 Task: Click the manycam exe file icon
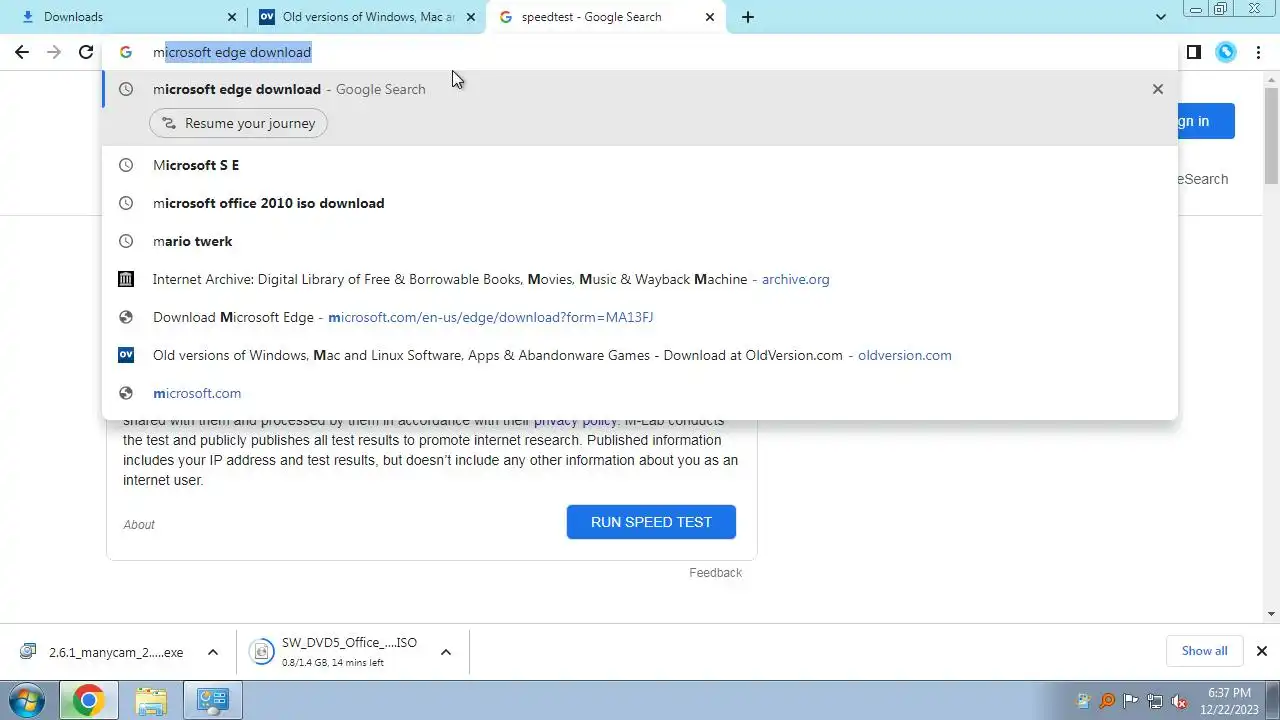[x=27, y=652]
